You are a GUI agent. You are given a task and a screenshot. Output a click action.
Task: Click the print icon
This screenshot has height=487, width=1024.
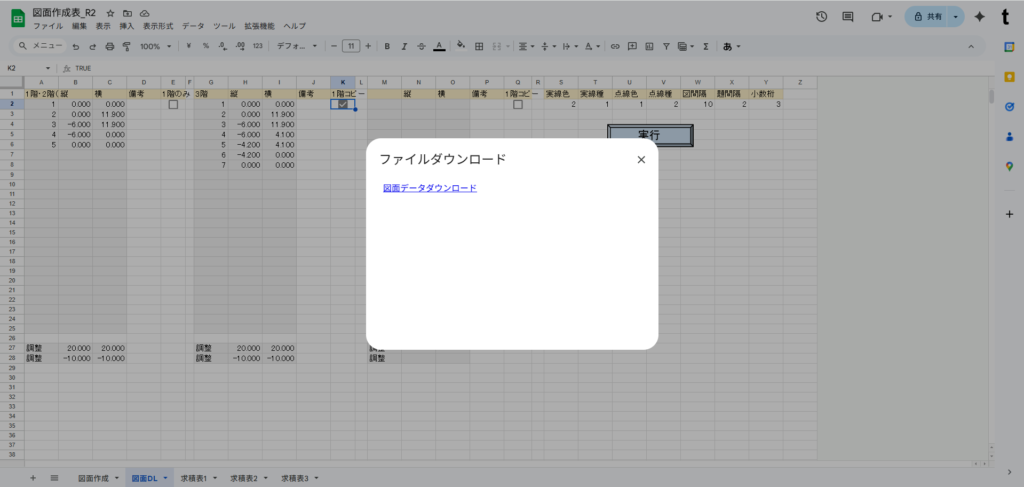[x=110, y=46]
